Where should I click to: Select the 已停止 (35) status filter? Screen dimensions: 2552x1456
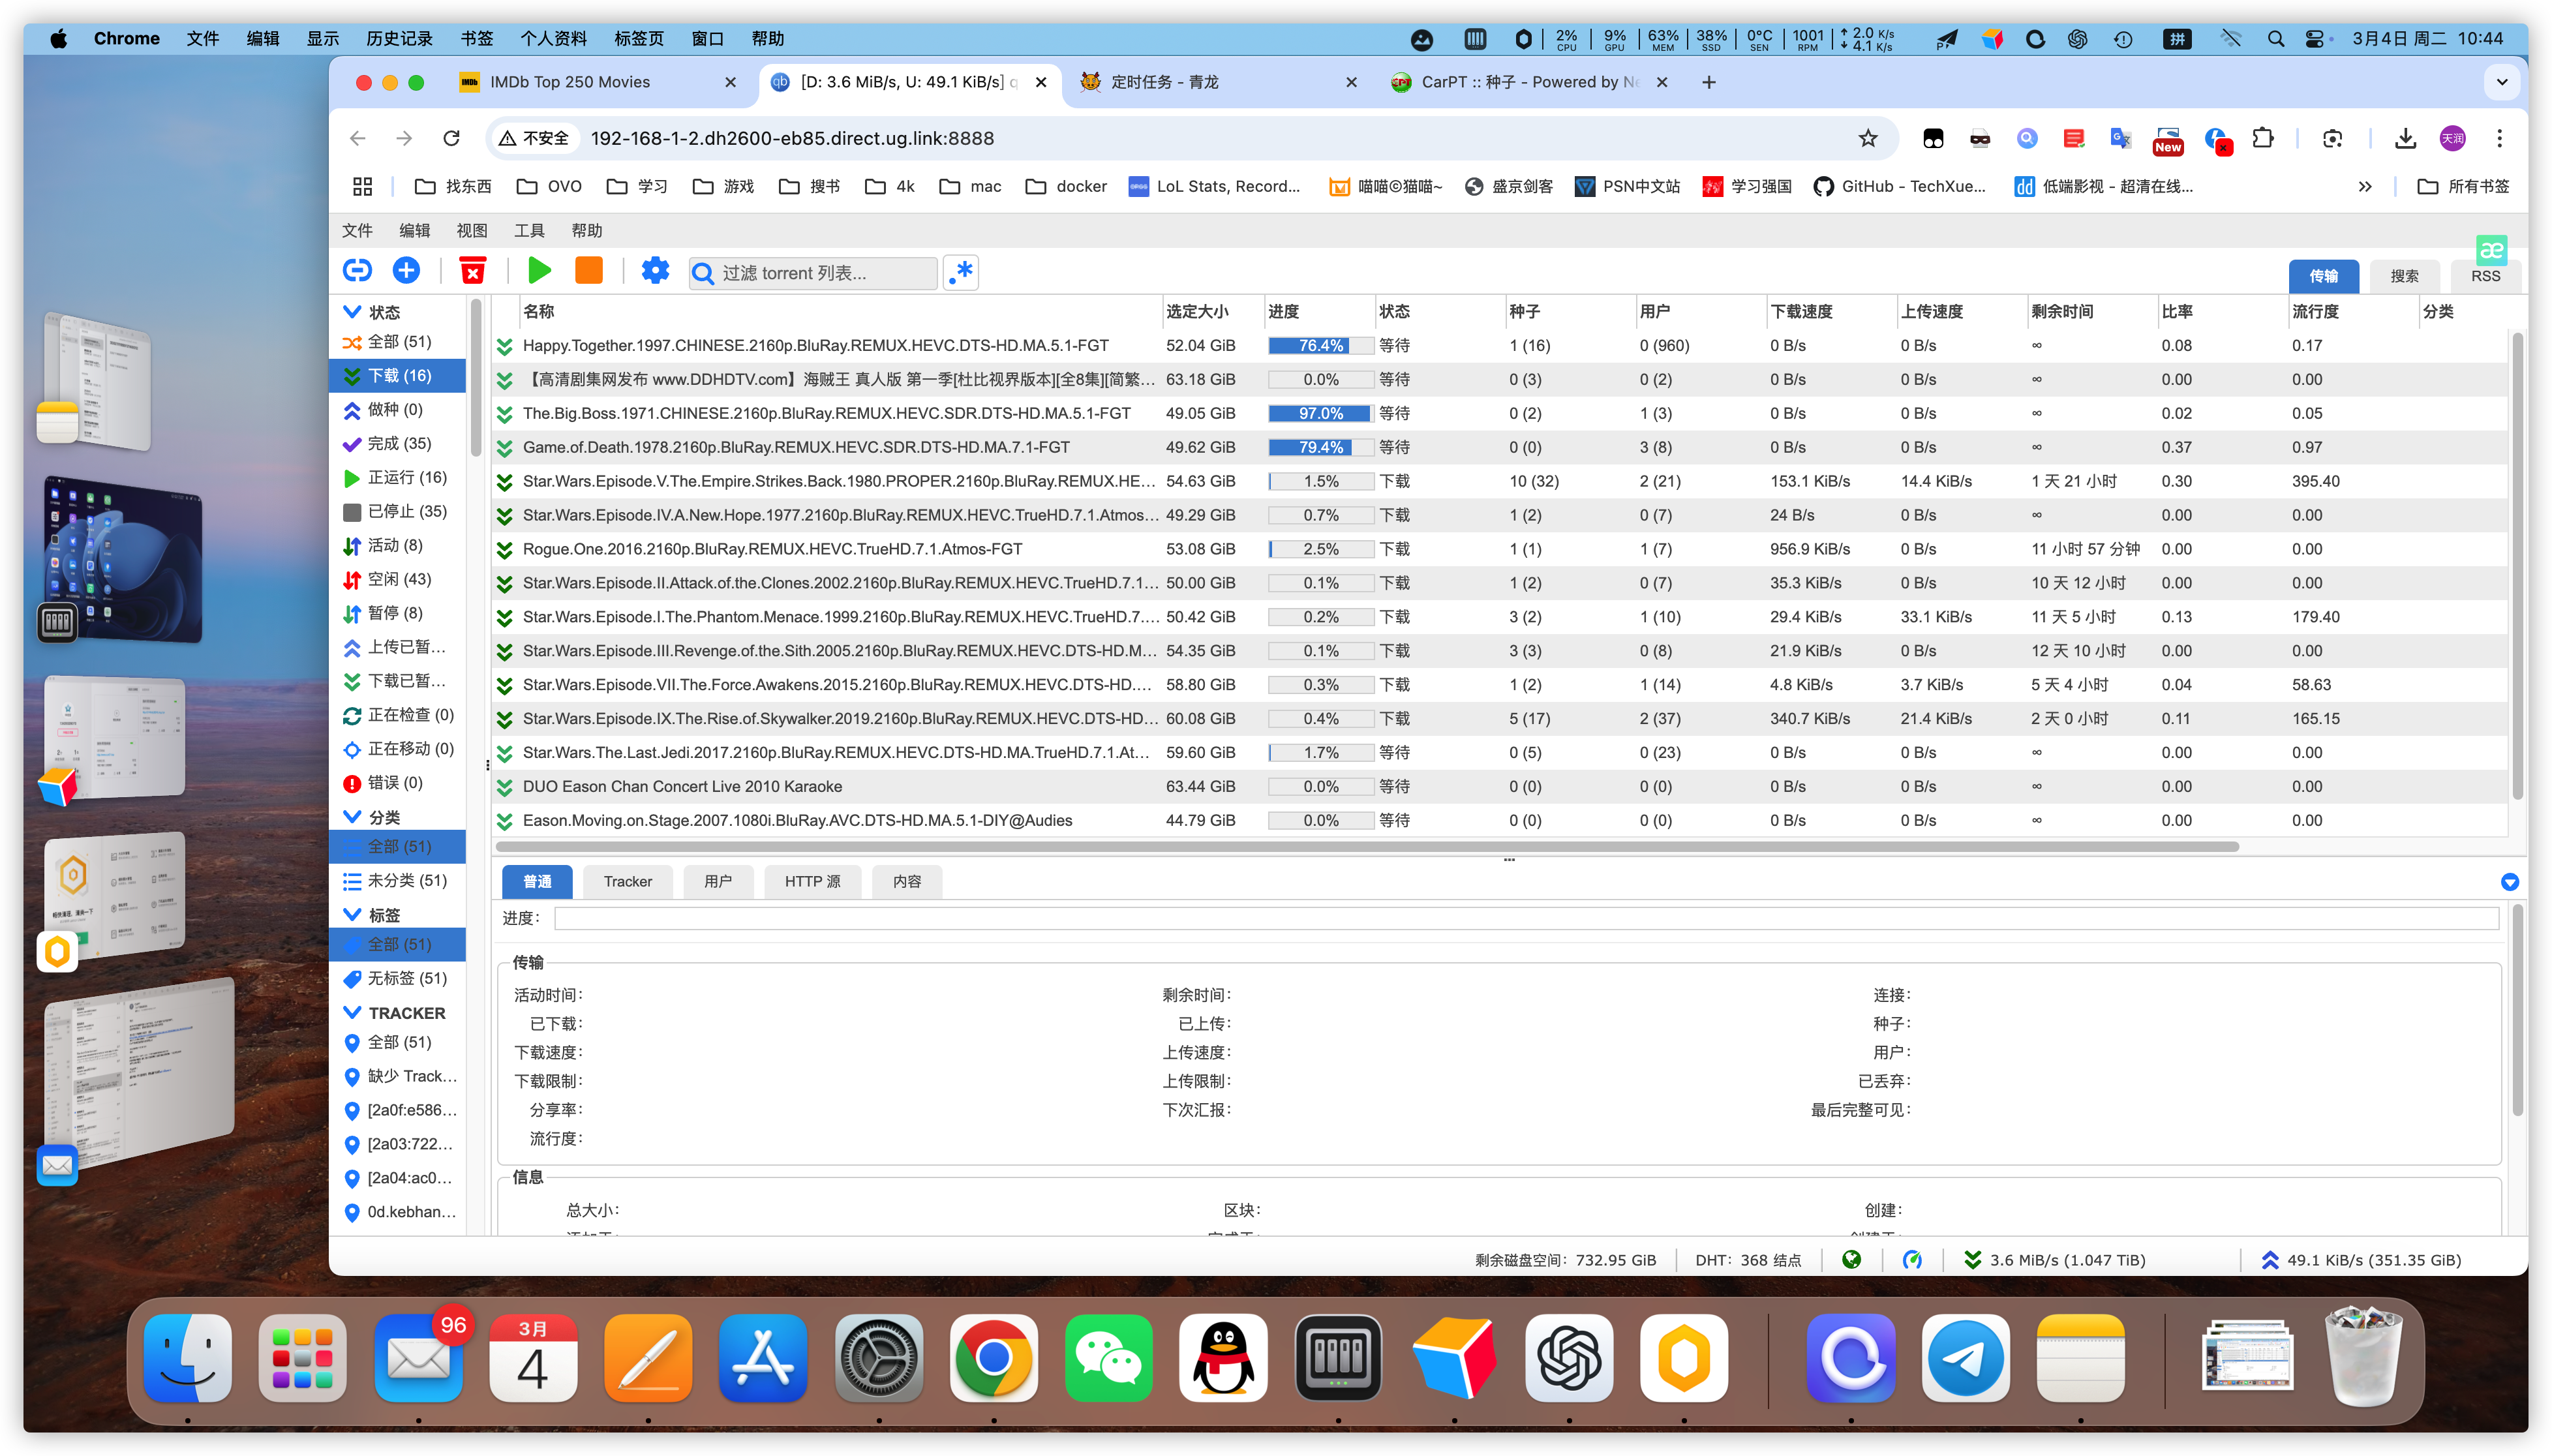(x=406, y=511)
